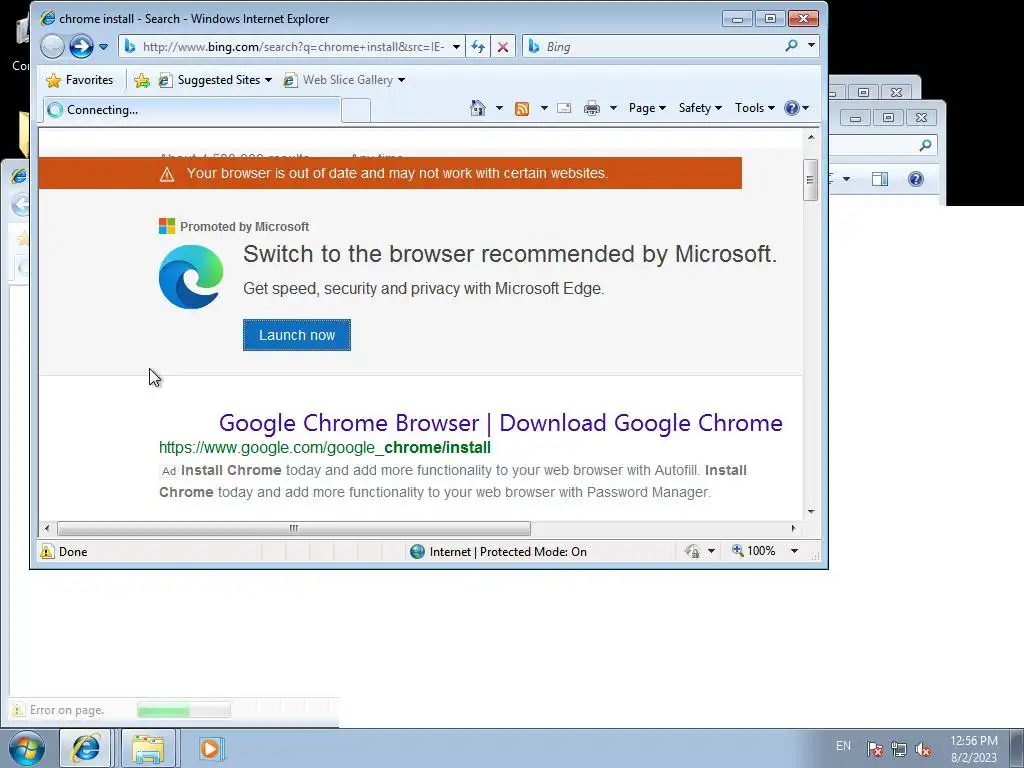The width and height of the screenshot is (1024, 768).
Task: Click the search magnifier icon
Action: coord(792,46)
